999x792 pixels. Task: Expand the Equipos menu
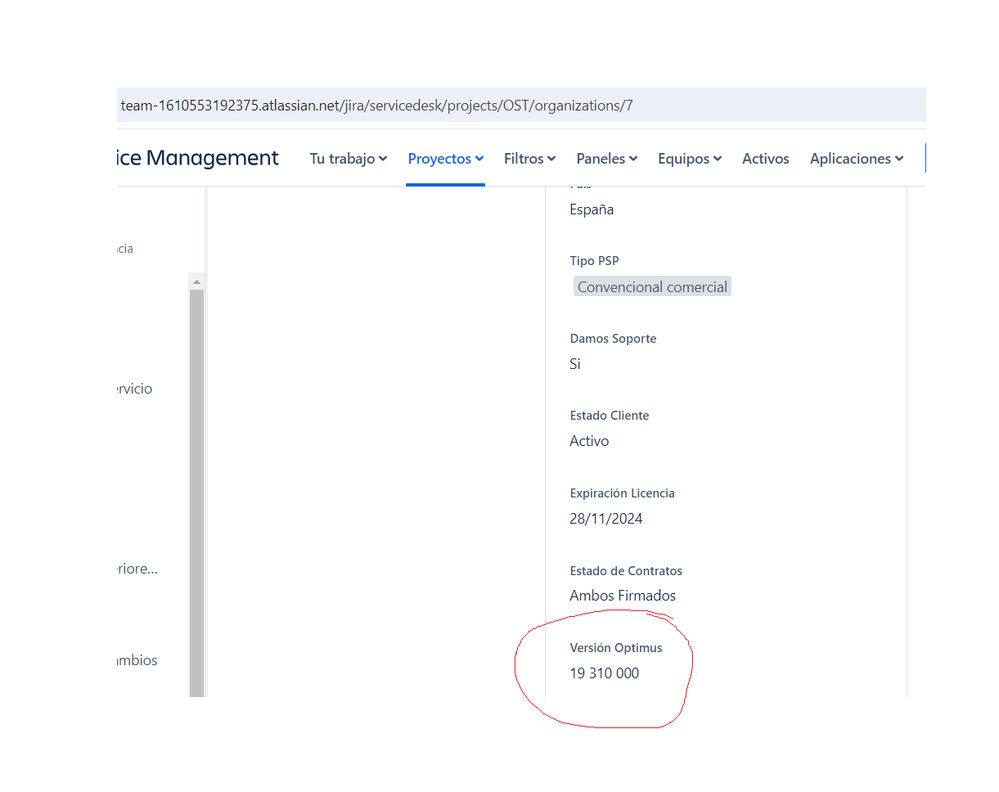(689, 159)
